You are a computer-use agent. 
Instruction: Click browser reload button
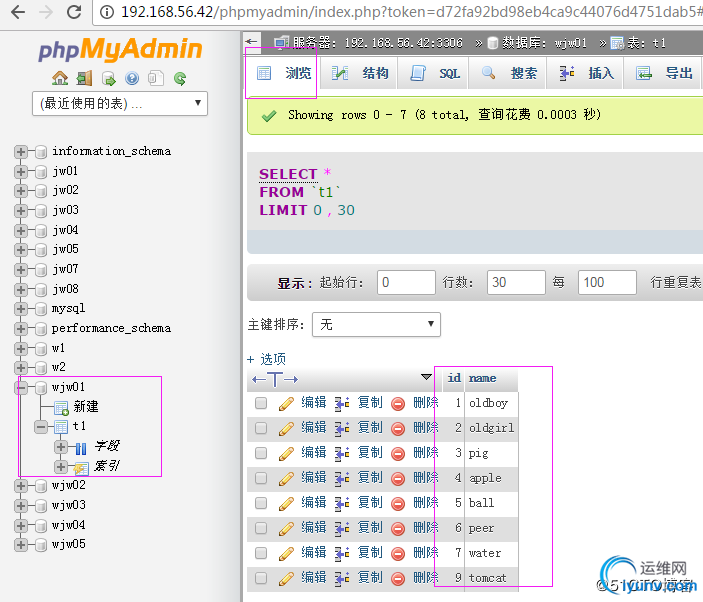click(x=74, y=12)
